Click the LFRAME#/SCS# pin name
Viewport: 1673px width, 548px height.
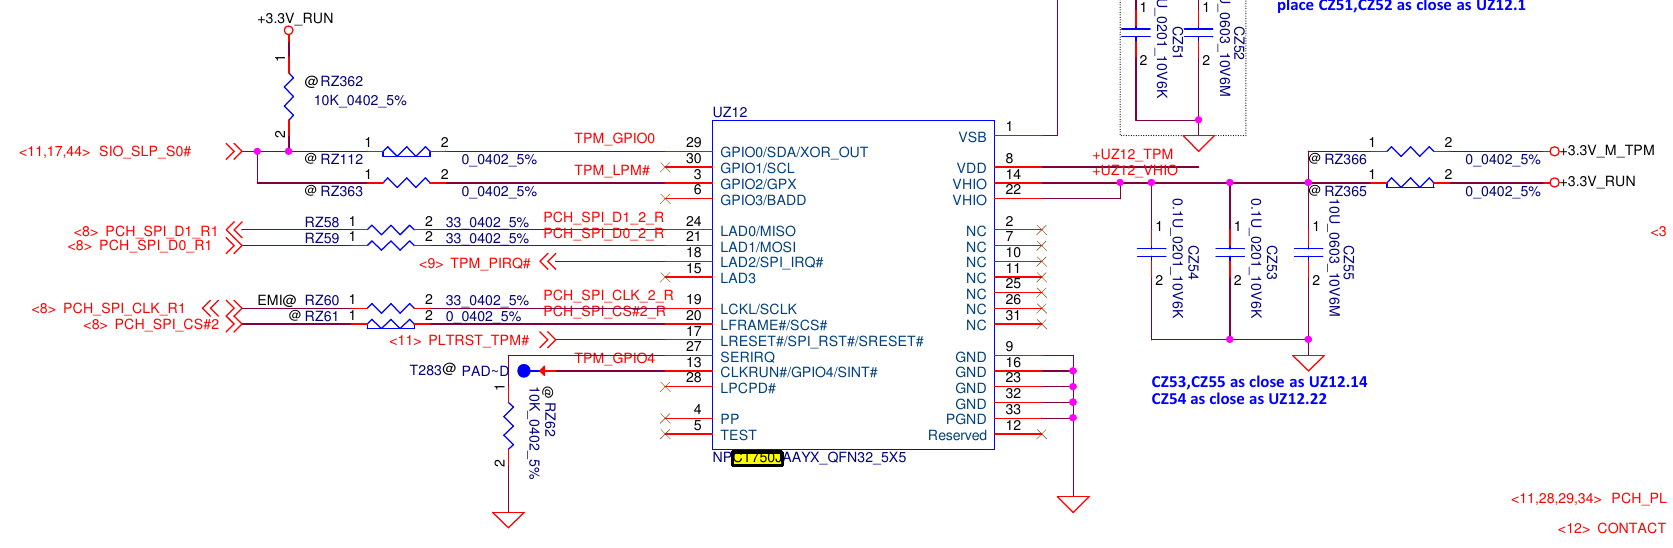[774, 325]
